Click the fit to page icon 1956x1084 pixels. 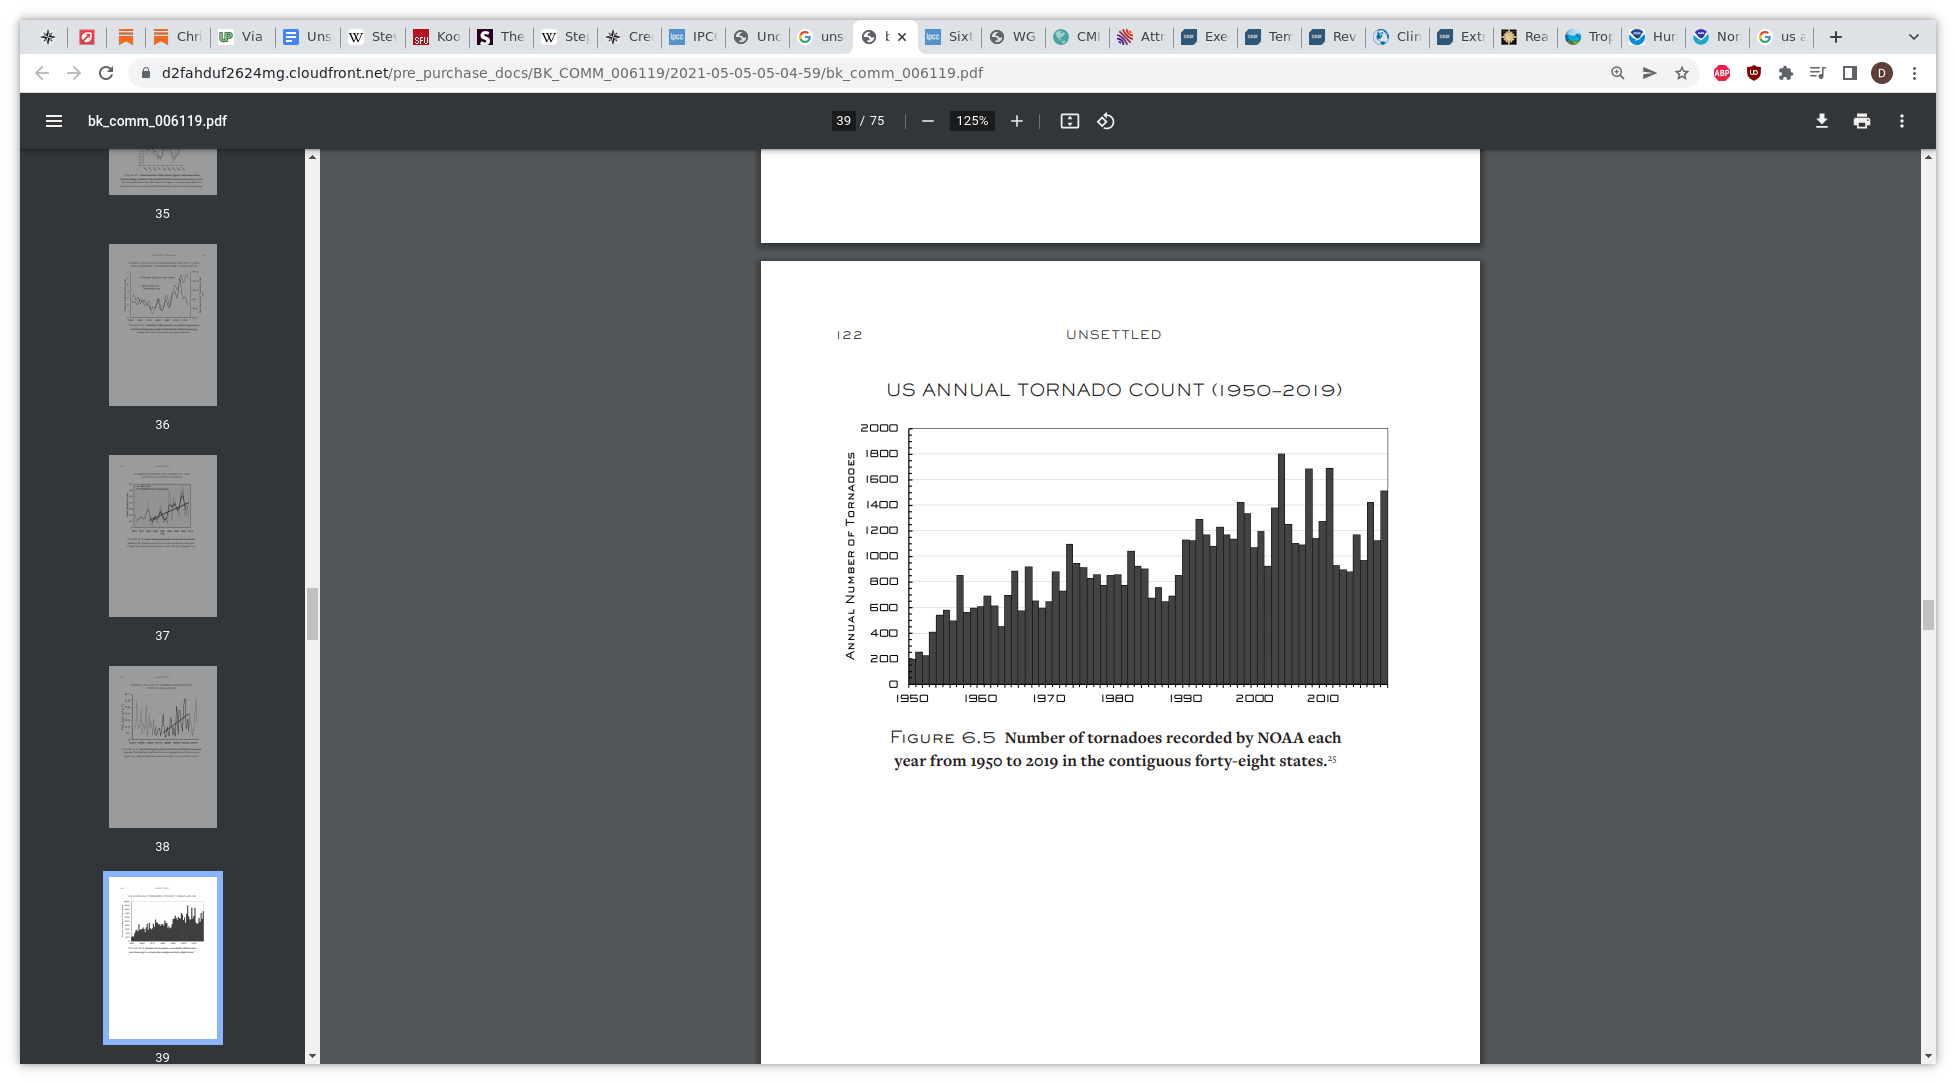[1069, 121]
